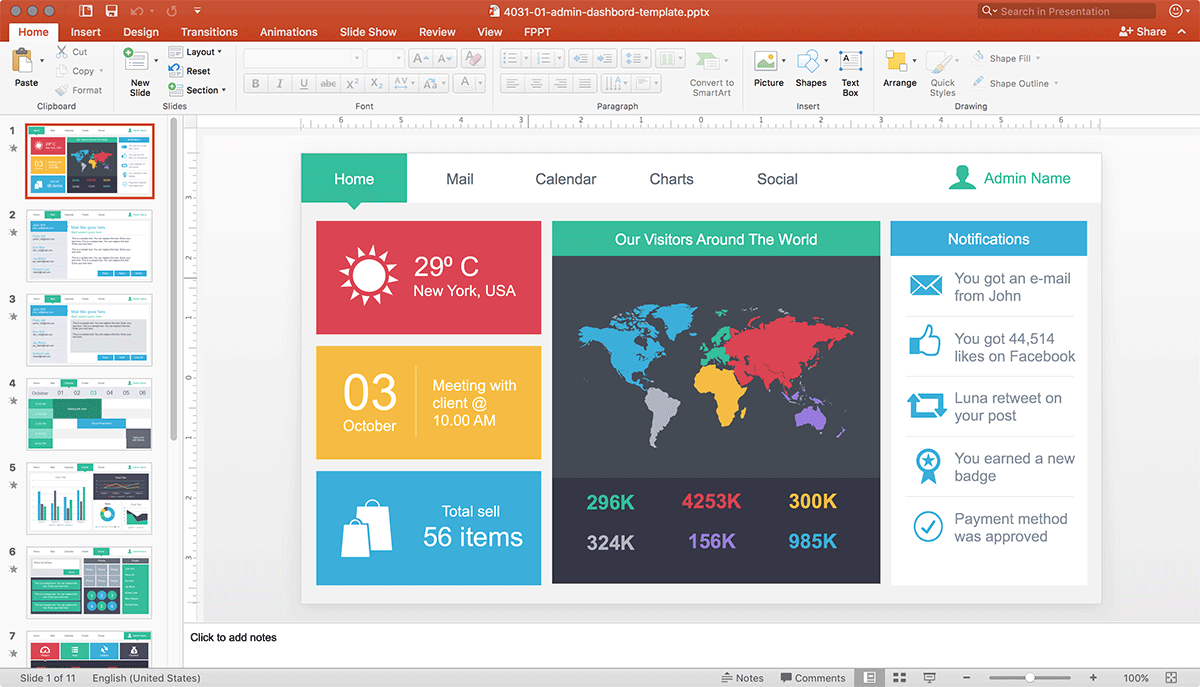The width and height of the screenshot is (1200, 687).
Task: Click the Facebook thumbs-up icon on slide
Action: 925,343
